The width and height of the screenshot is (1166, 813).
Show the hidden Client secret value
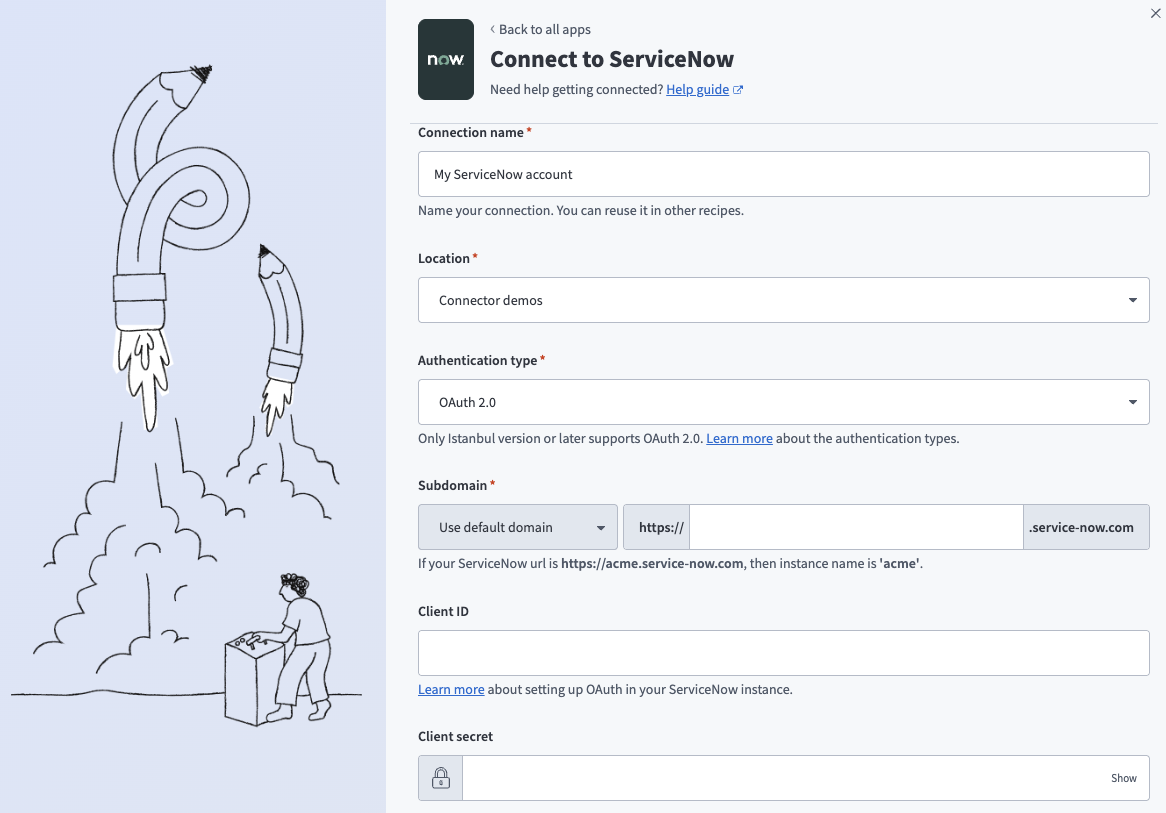pos(1123,777)
